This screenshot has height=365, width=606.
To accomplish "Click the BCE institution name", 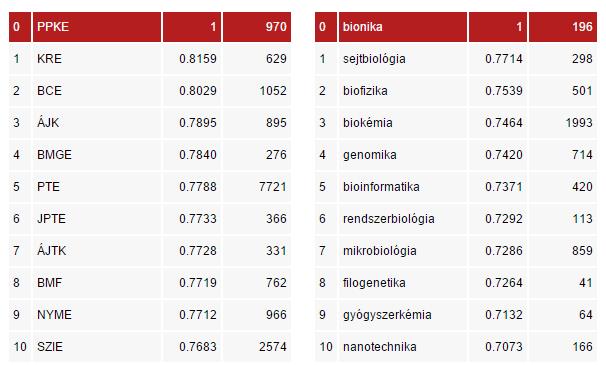I will point(49,91).
